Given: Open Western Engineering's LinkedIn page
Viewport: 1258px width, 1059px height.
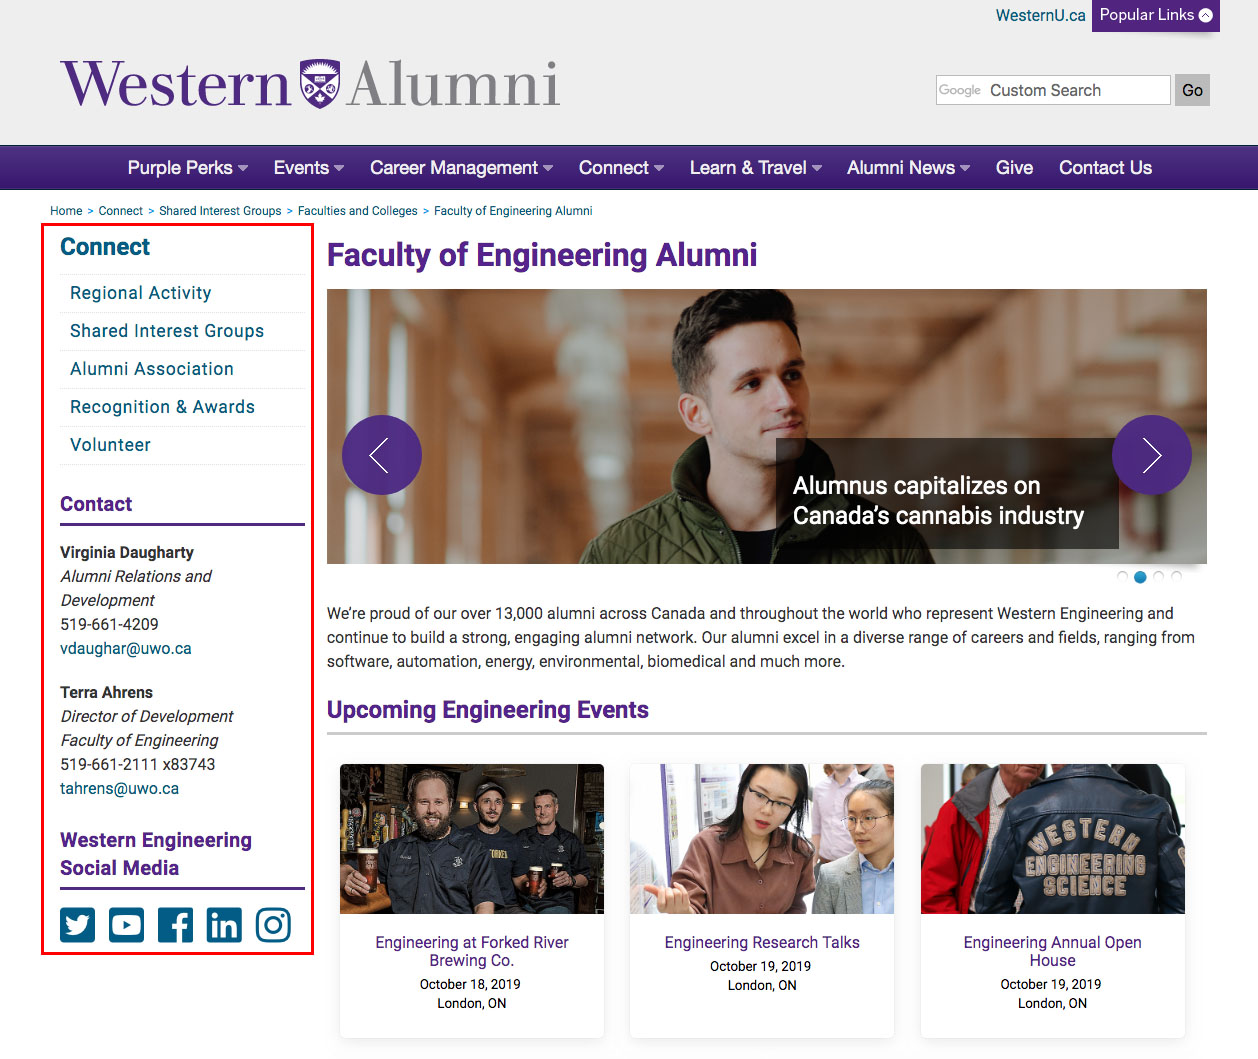Looking at the screenshot, I should tap(224, 925).
